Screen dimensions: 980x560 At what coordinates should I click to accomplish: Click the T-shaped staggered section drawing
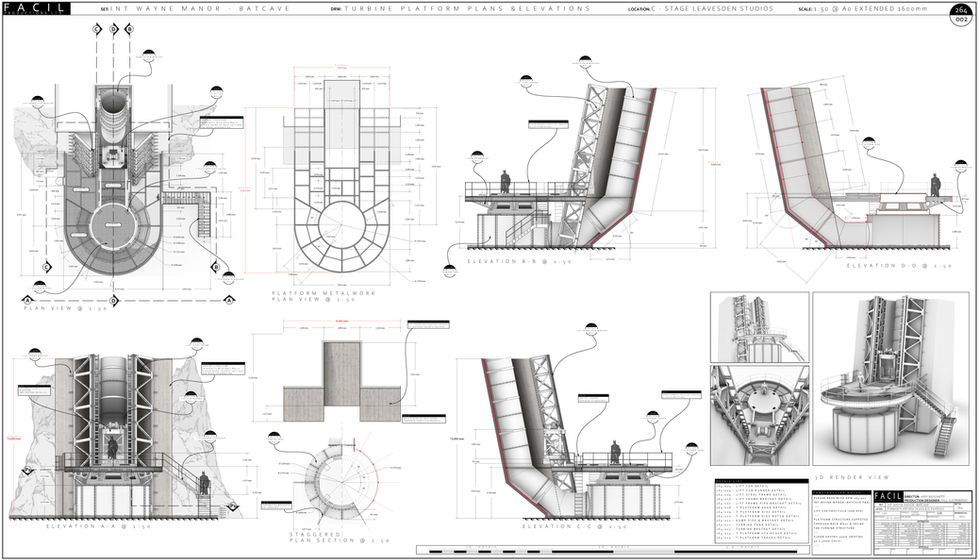(x=342, y=381)
